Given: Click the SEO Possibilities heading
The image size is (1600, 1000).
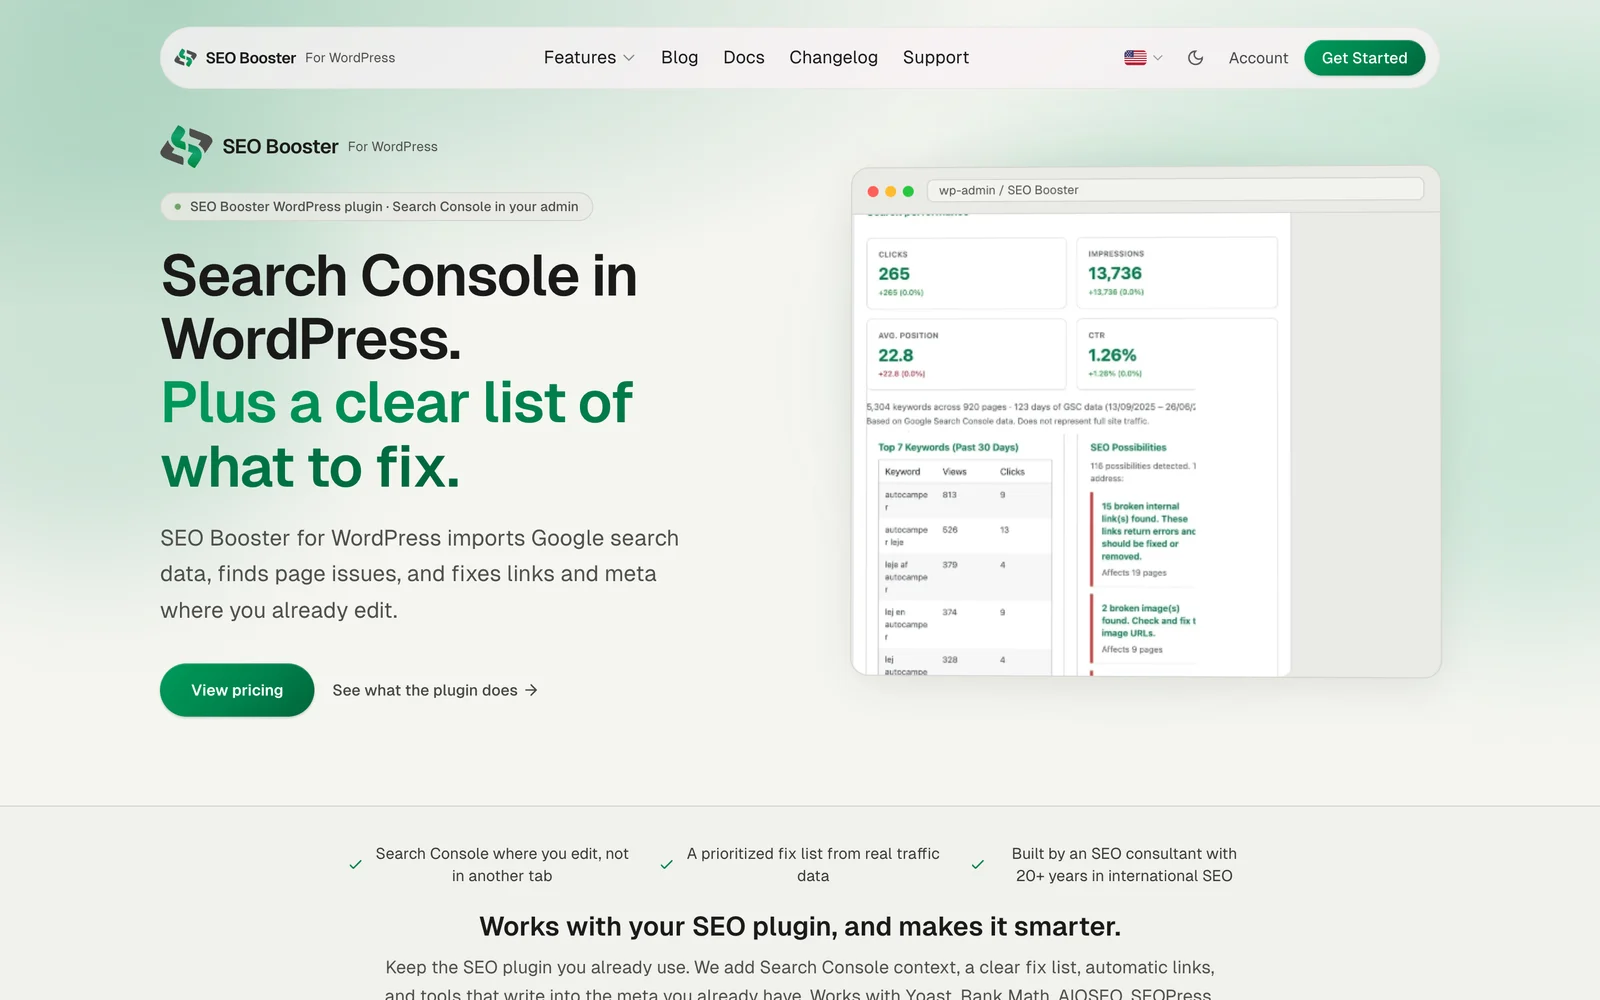Looking at the screenshot, I should point(1128,447).
